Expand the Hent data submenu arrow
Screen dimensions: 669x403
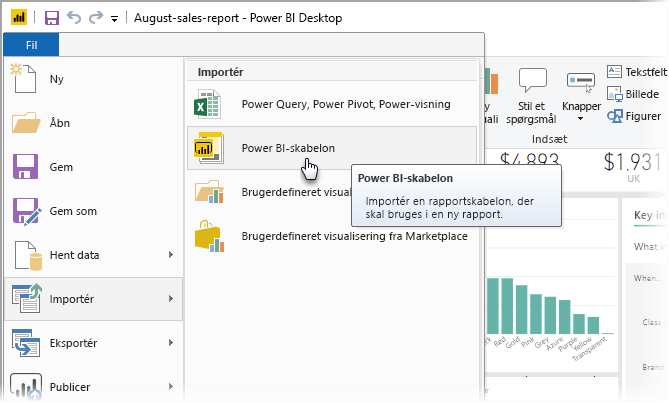[x=171, y=255]
